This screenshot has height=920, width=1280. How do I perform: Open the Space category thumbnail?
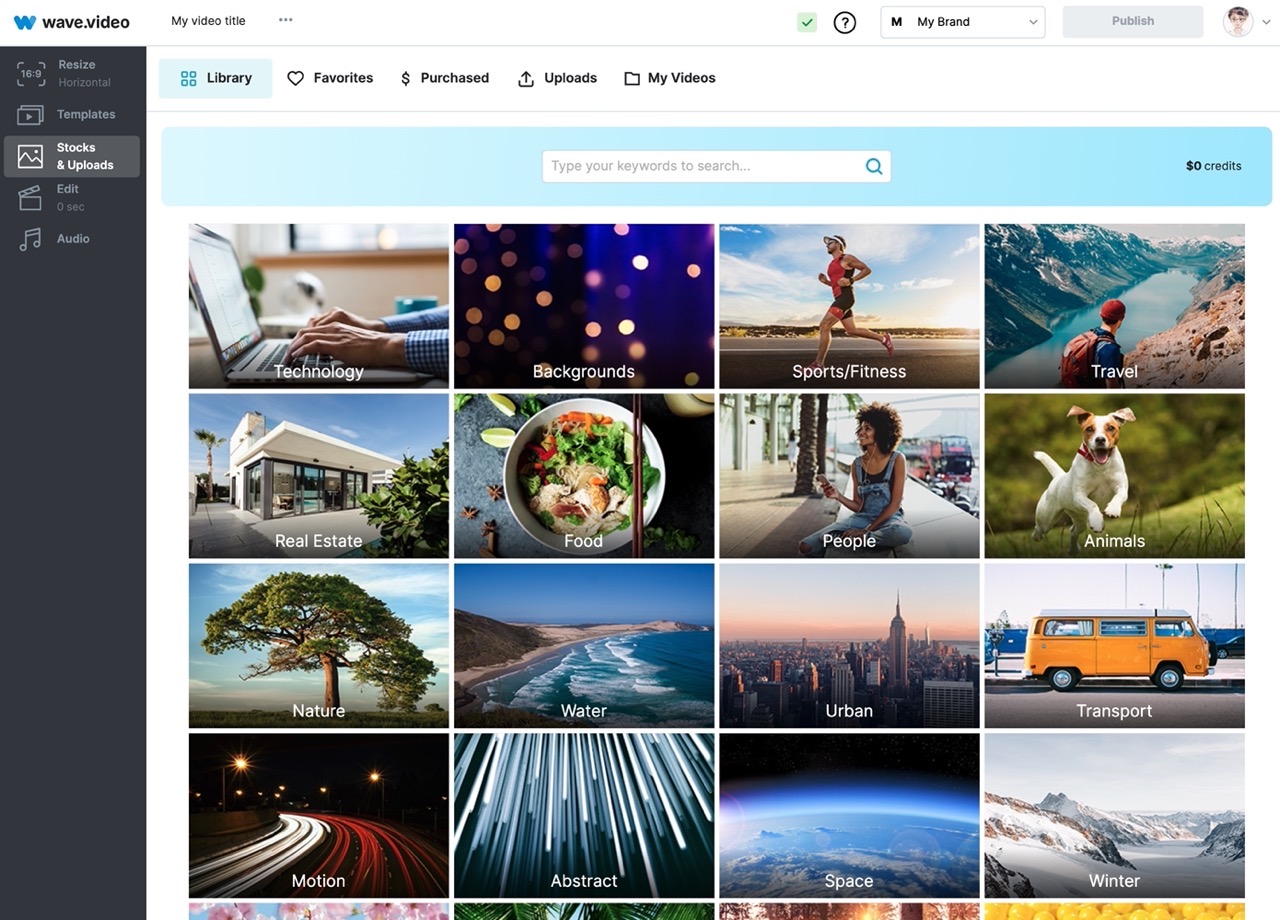pos(849,816)
